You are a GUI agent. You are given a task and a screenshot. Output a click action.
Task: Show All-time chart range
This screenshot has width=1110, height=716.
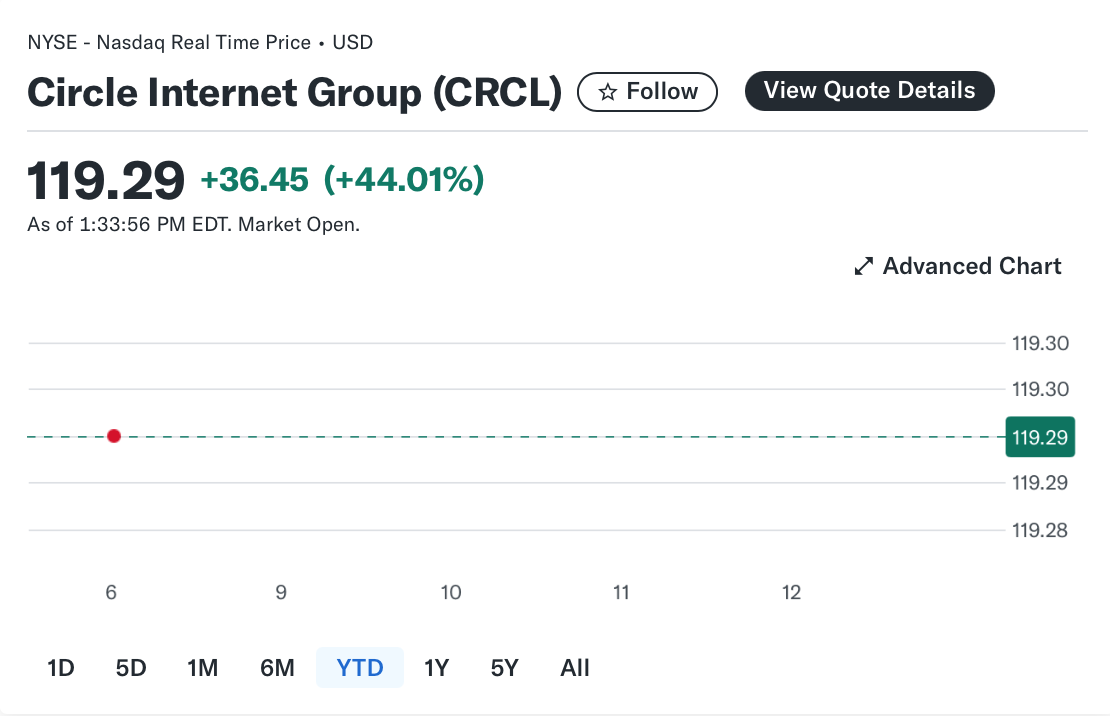575,668
